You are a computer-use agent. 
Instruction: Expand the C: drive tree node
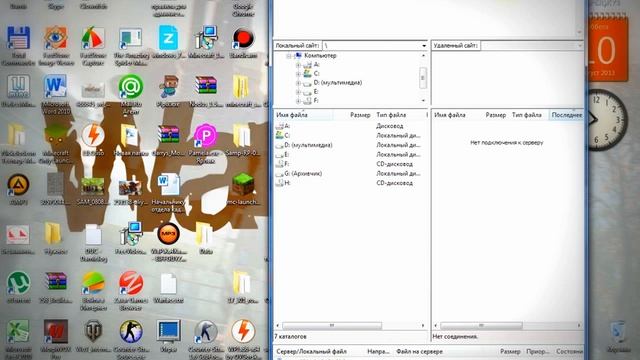(298, 74)
